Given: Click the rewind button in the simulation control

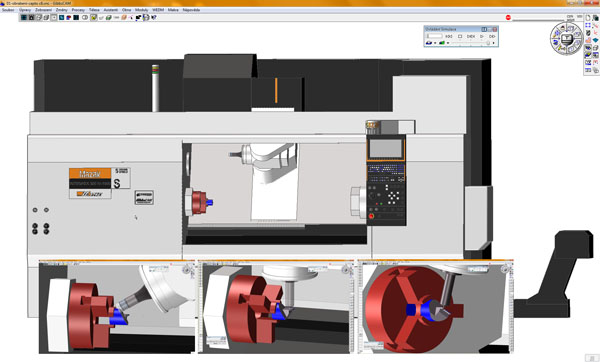Looking at the screenshot, I should point(449,36).
